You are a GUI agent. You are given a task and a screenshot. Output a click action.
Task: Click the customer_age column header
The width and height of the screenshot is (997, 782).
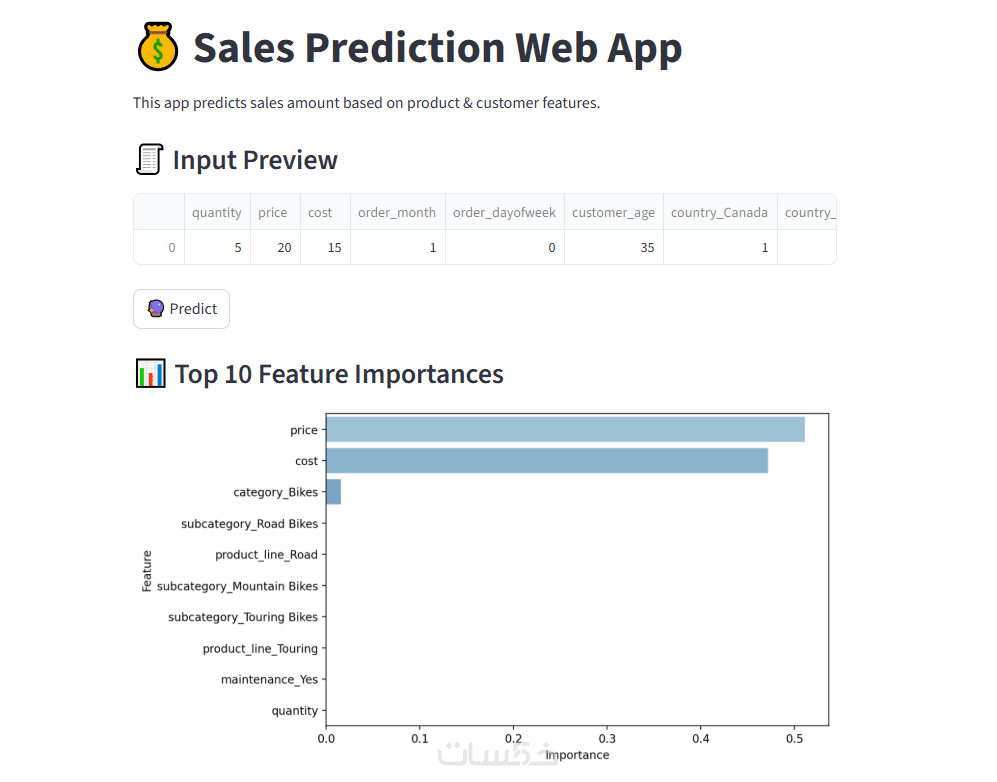613,212
